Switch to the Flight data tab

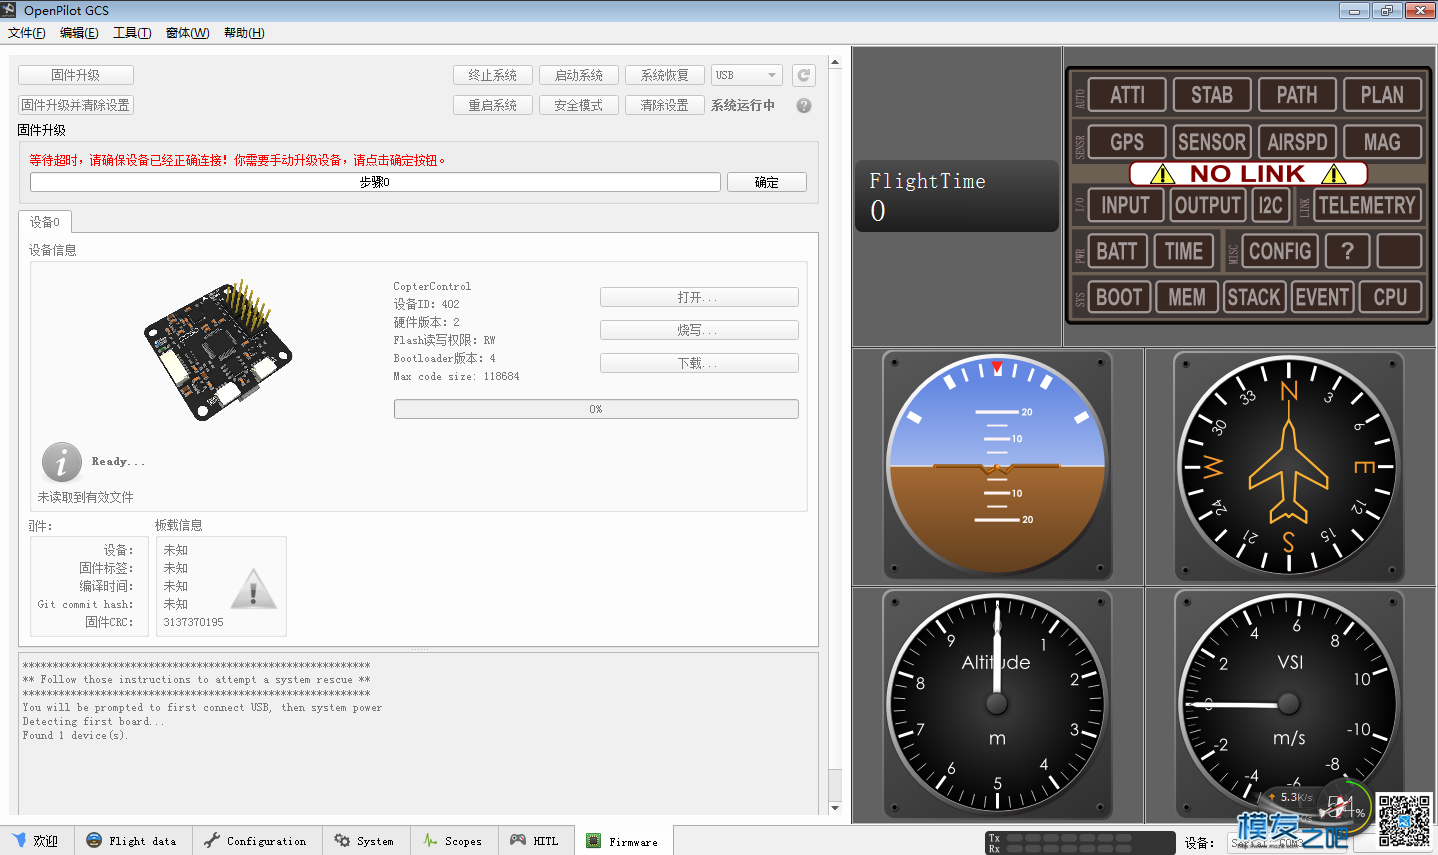click(132, 841)
